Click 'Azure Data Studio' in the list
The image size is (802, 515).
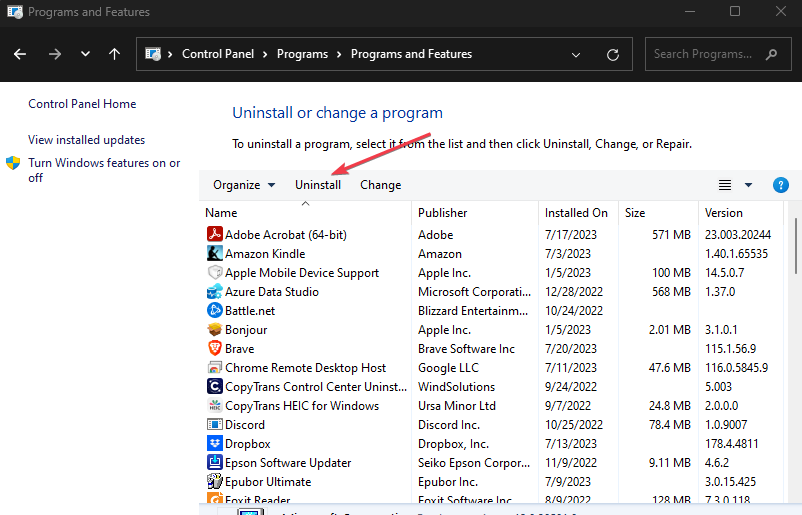[272, 292]
